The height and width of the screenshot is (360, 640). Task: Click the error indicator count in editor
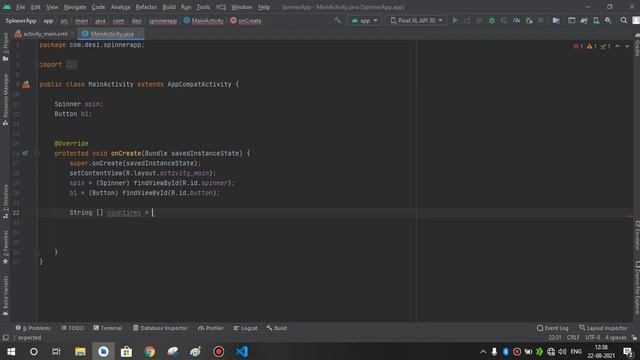pos(578,46)
